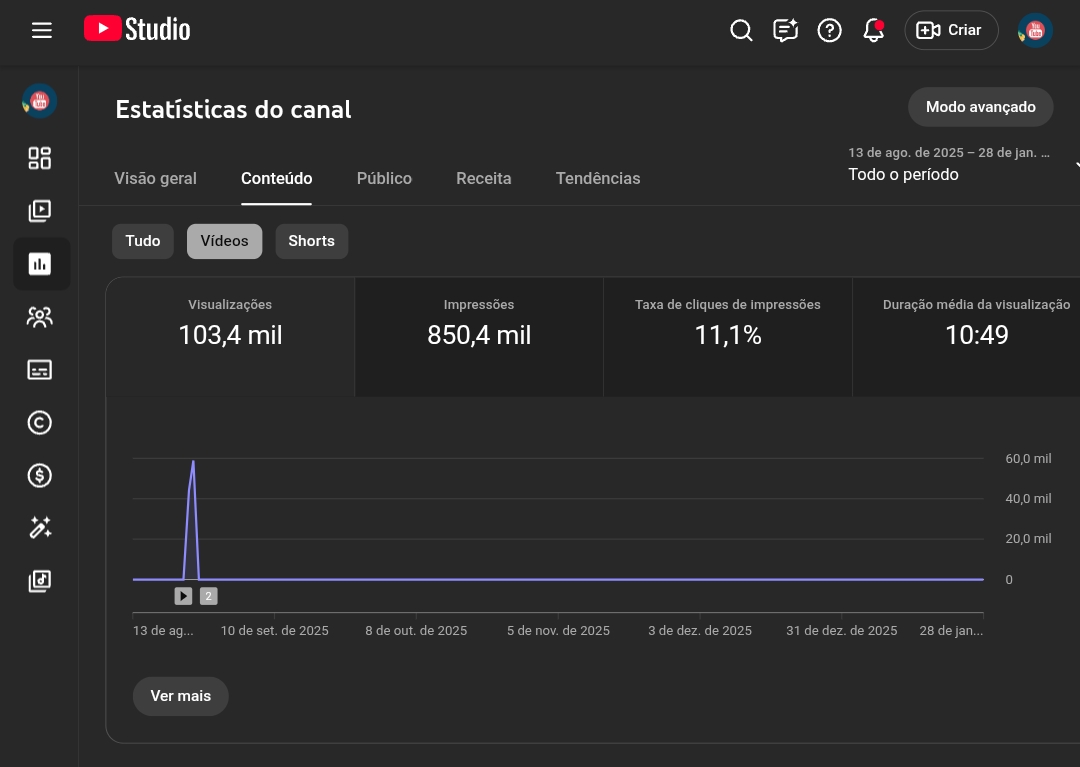Open Dashboard icon in sidebar
This screenshot has width=1080, height=767.
(40, 158)
